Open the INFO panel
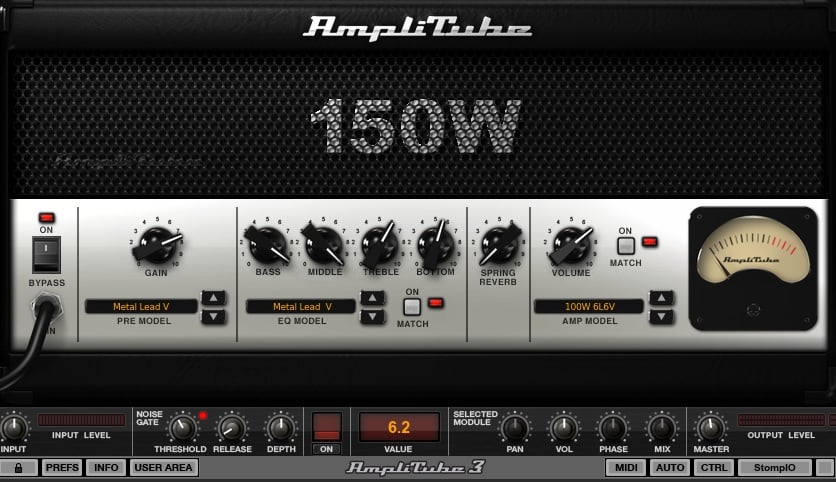836x482 pixels. tap(106, 468)
